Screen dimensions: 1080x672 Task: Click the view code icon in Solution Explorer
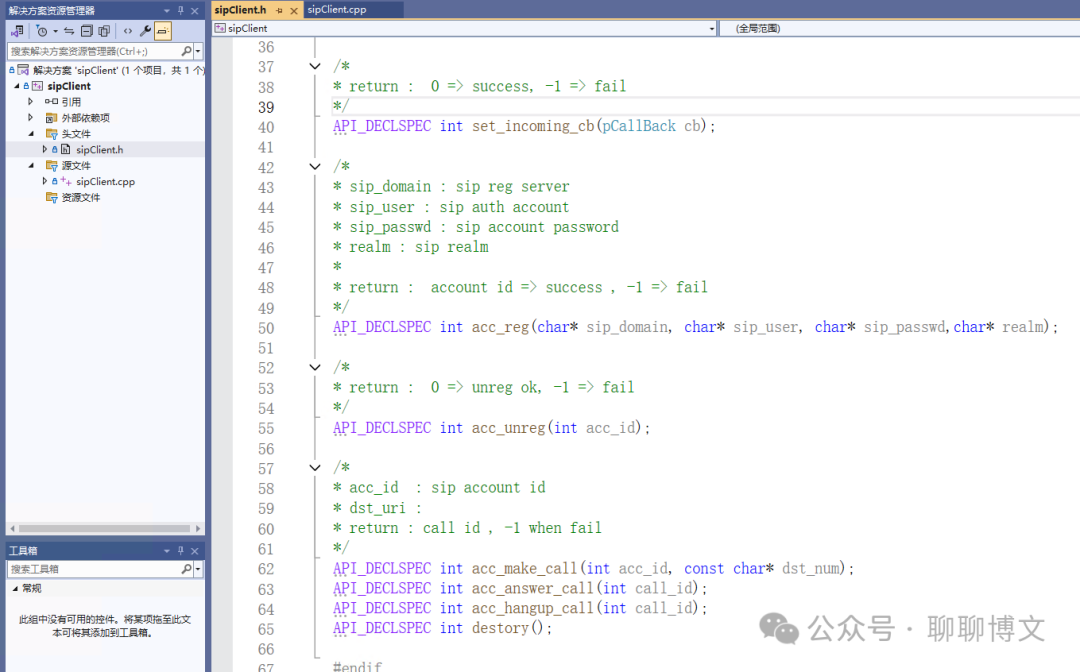(x=128, y=31)
